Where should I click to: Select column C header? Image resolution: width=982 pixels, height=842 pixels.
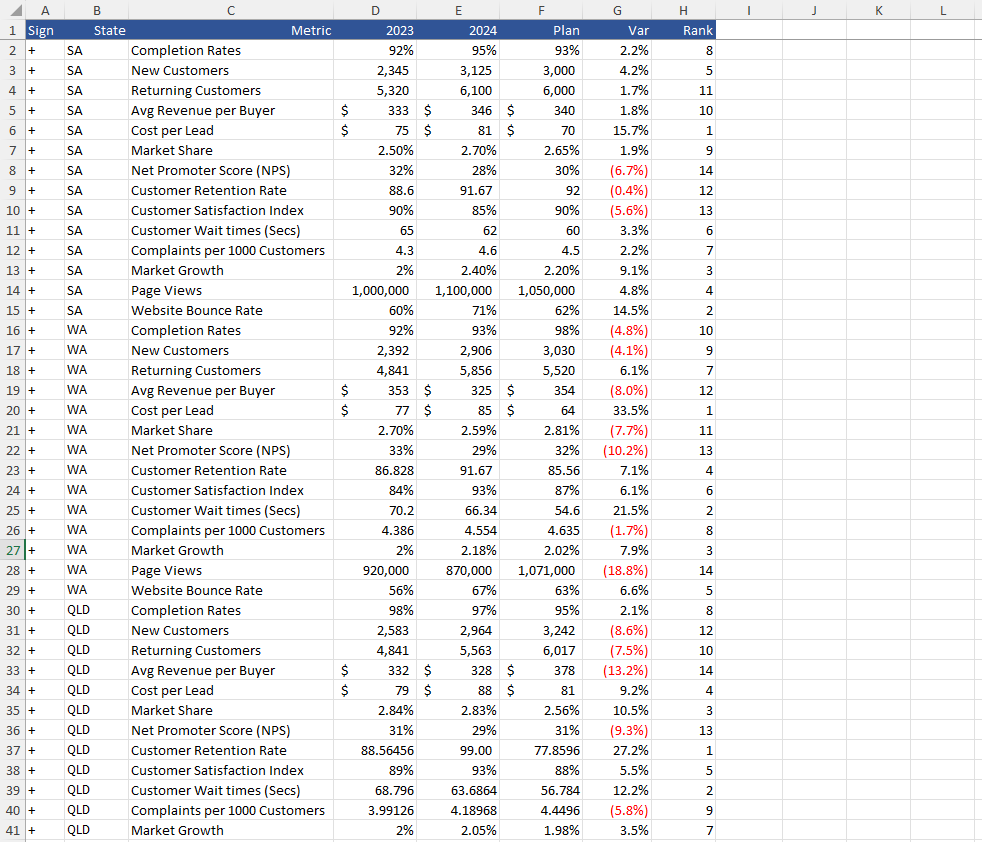tap(231, 10)
